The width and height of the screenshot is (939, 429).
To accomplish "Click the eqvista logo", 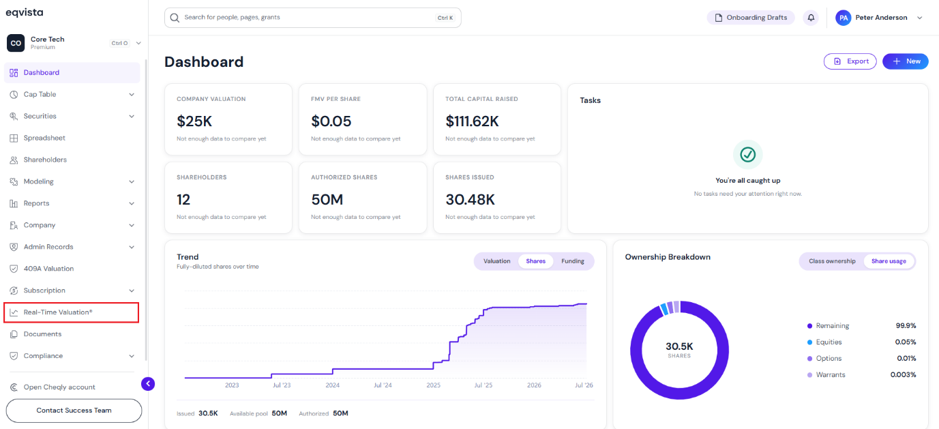I will tap(24, 13).
